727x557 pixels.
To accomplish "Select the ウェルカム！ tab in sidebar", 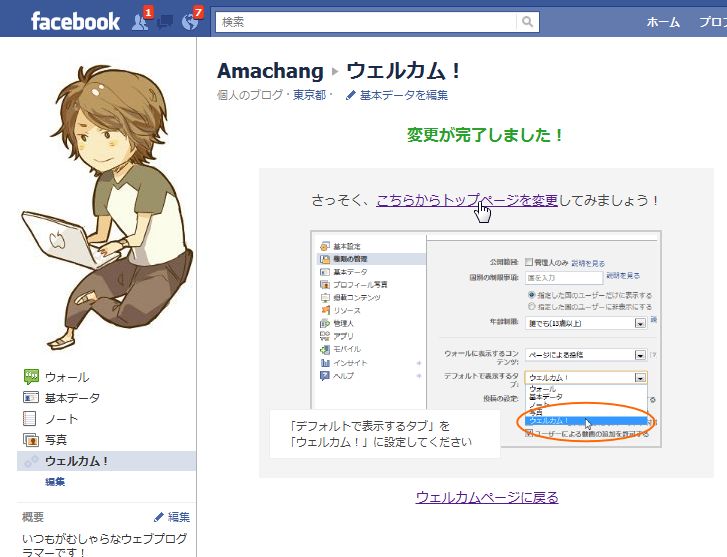I will (x=107, y=461).
